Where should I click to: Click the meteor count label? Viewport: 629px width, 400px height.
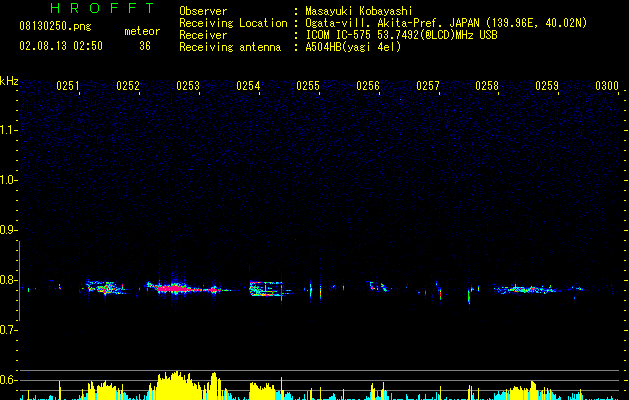pos(142,31)
